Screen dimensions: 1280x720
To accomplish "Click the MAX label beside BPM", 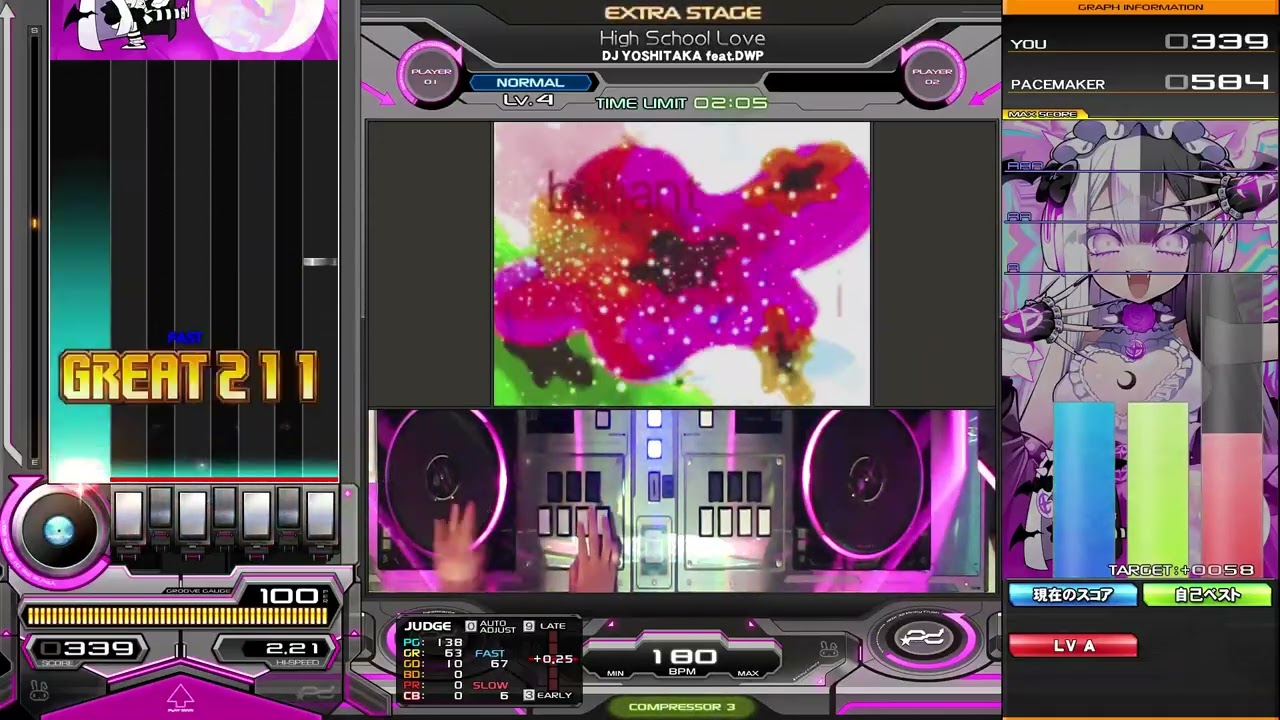I will coord(748,673).
